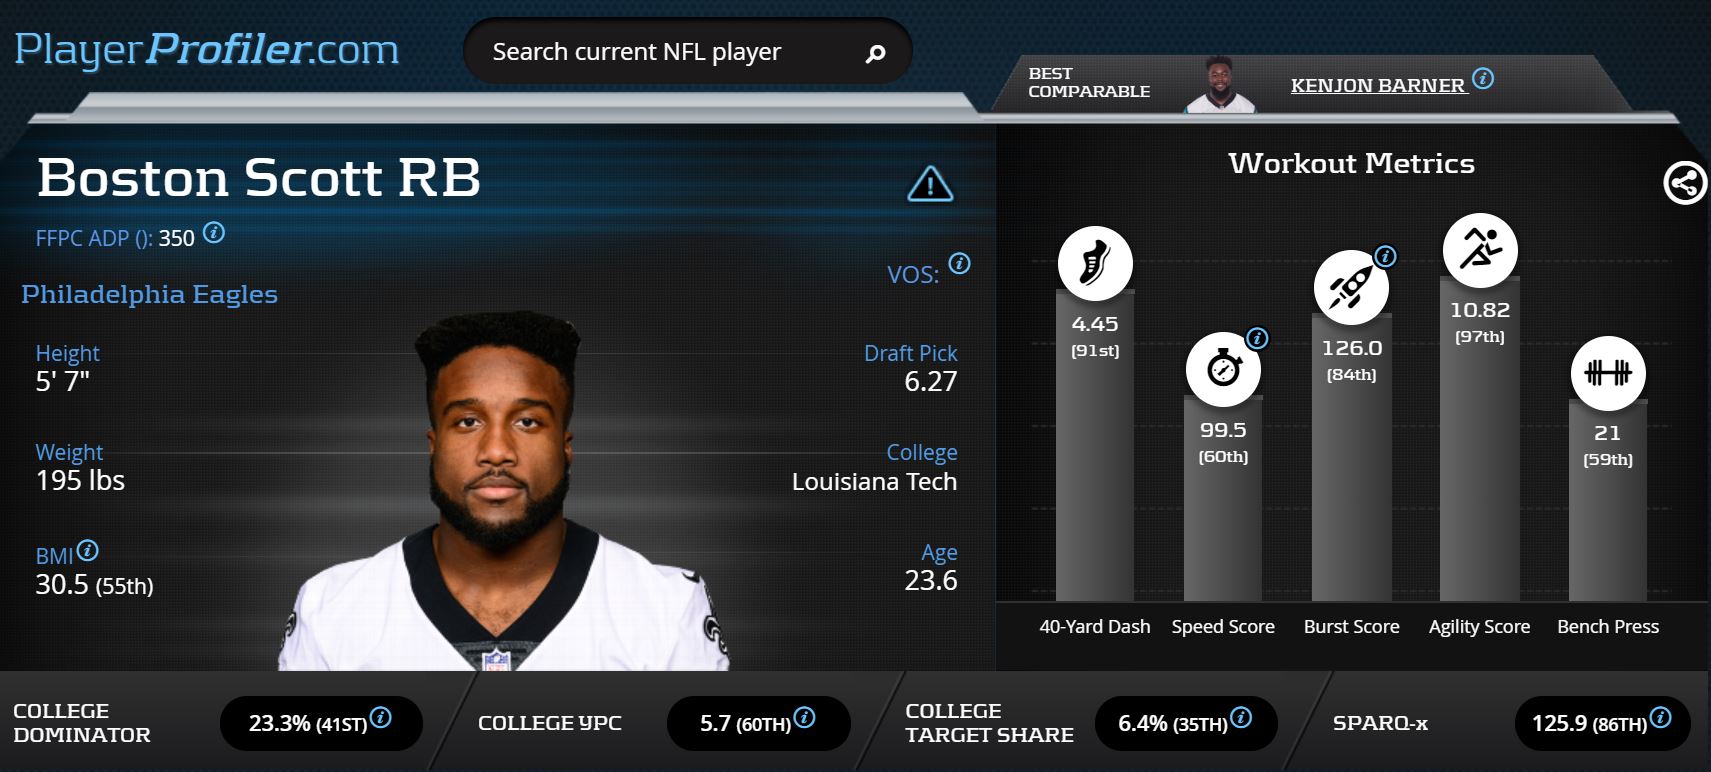Image resolution: width=1711 pixels, height=772 pixels.
Task: Click info icon for College Dominator
Action: 380,717
